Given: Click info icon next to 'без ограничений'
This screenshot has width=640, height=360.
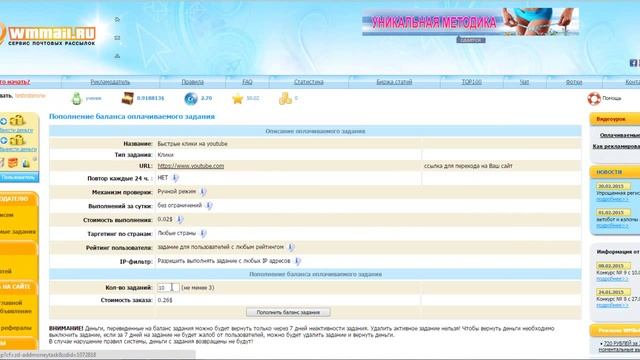Looking at the screenshot, I should click(x=209, y=206).
